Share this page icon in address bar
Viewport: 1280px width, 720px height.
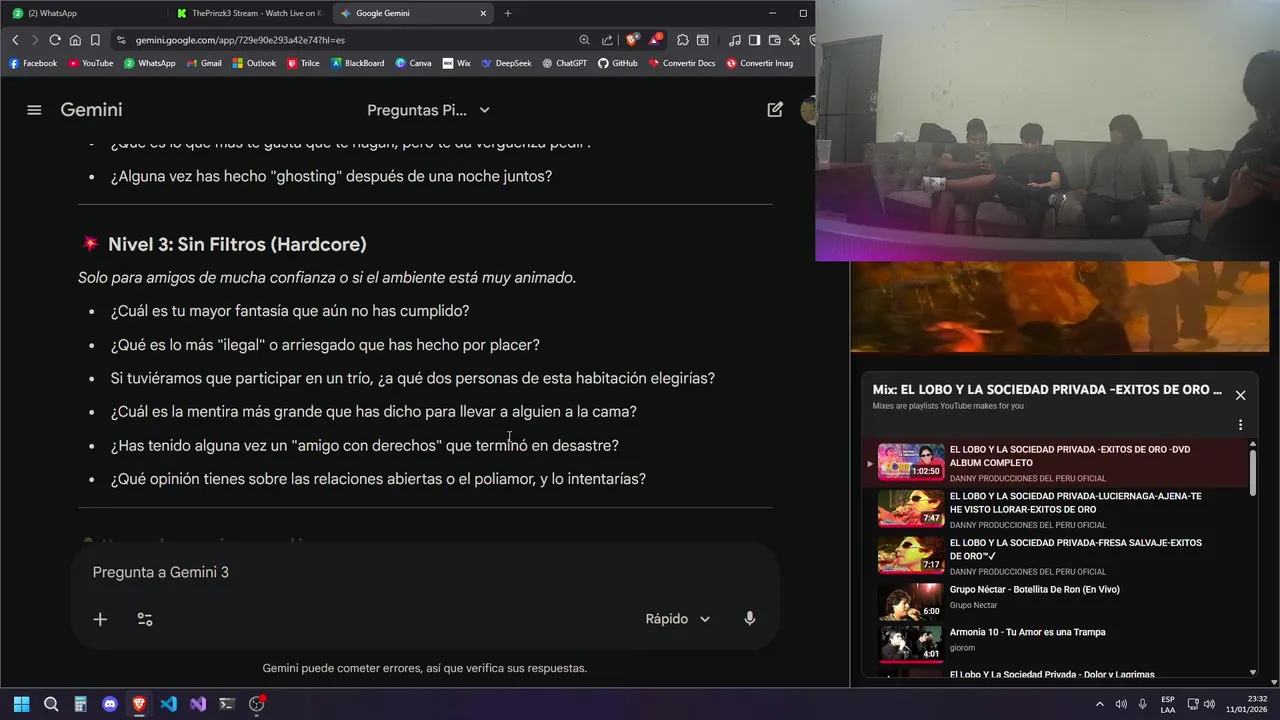(607, 40)
